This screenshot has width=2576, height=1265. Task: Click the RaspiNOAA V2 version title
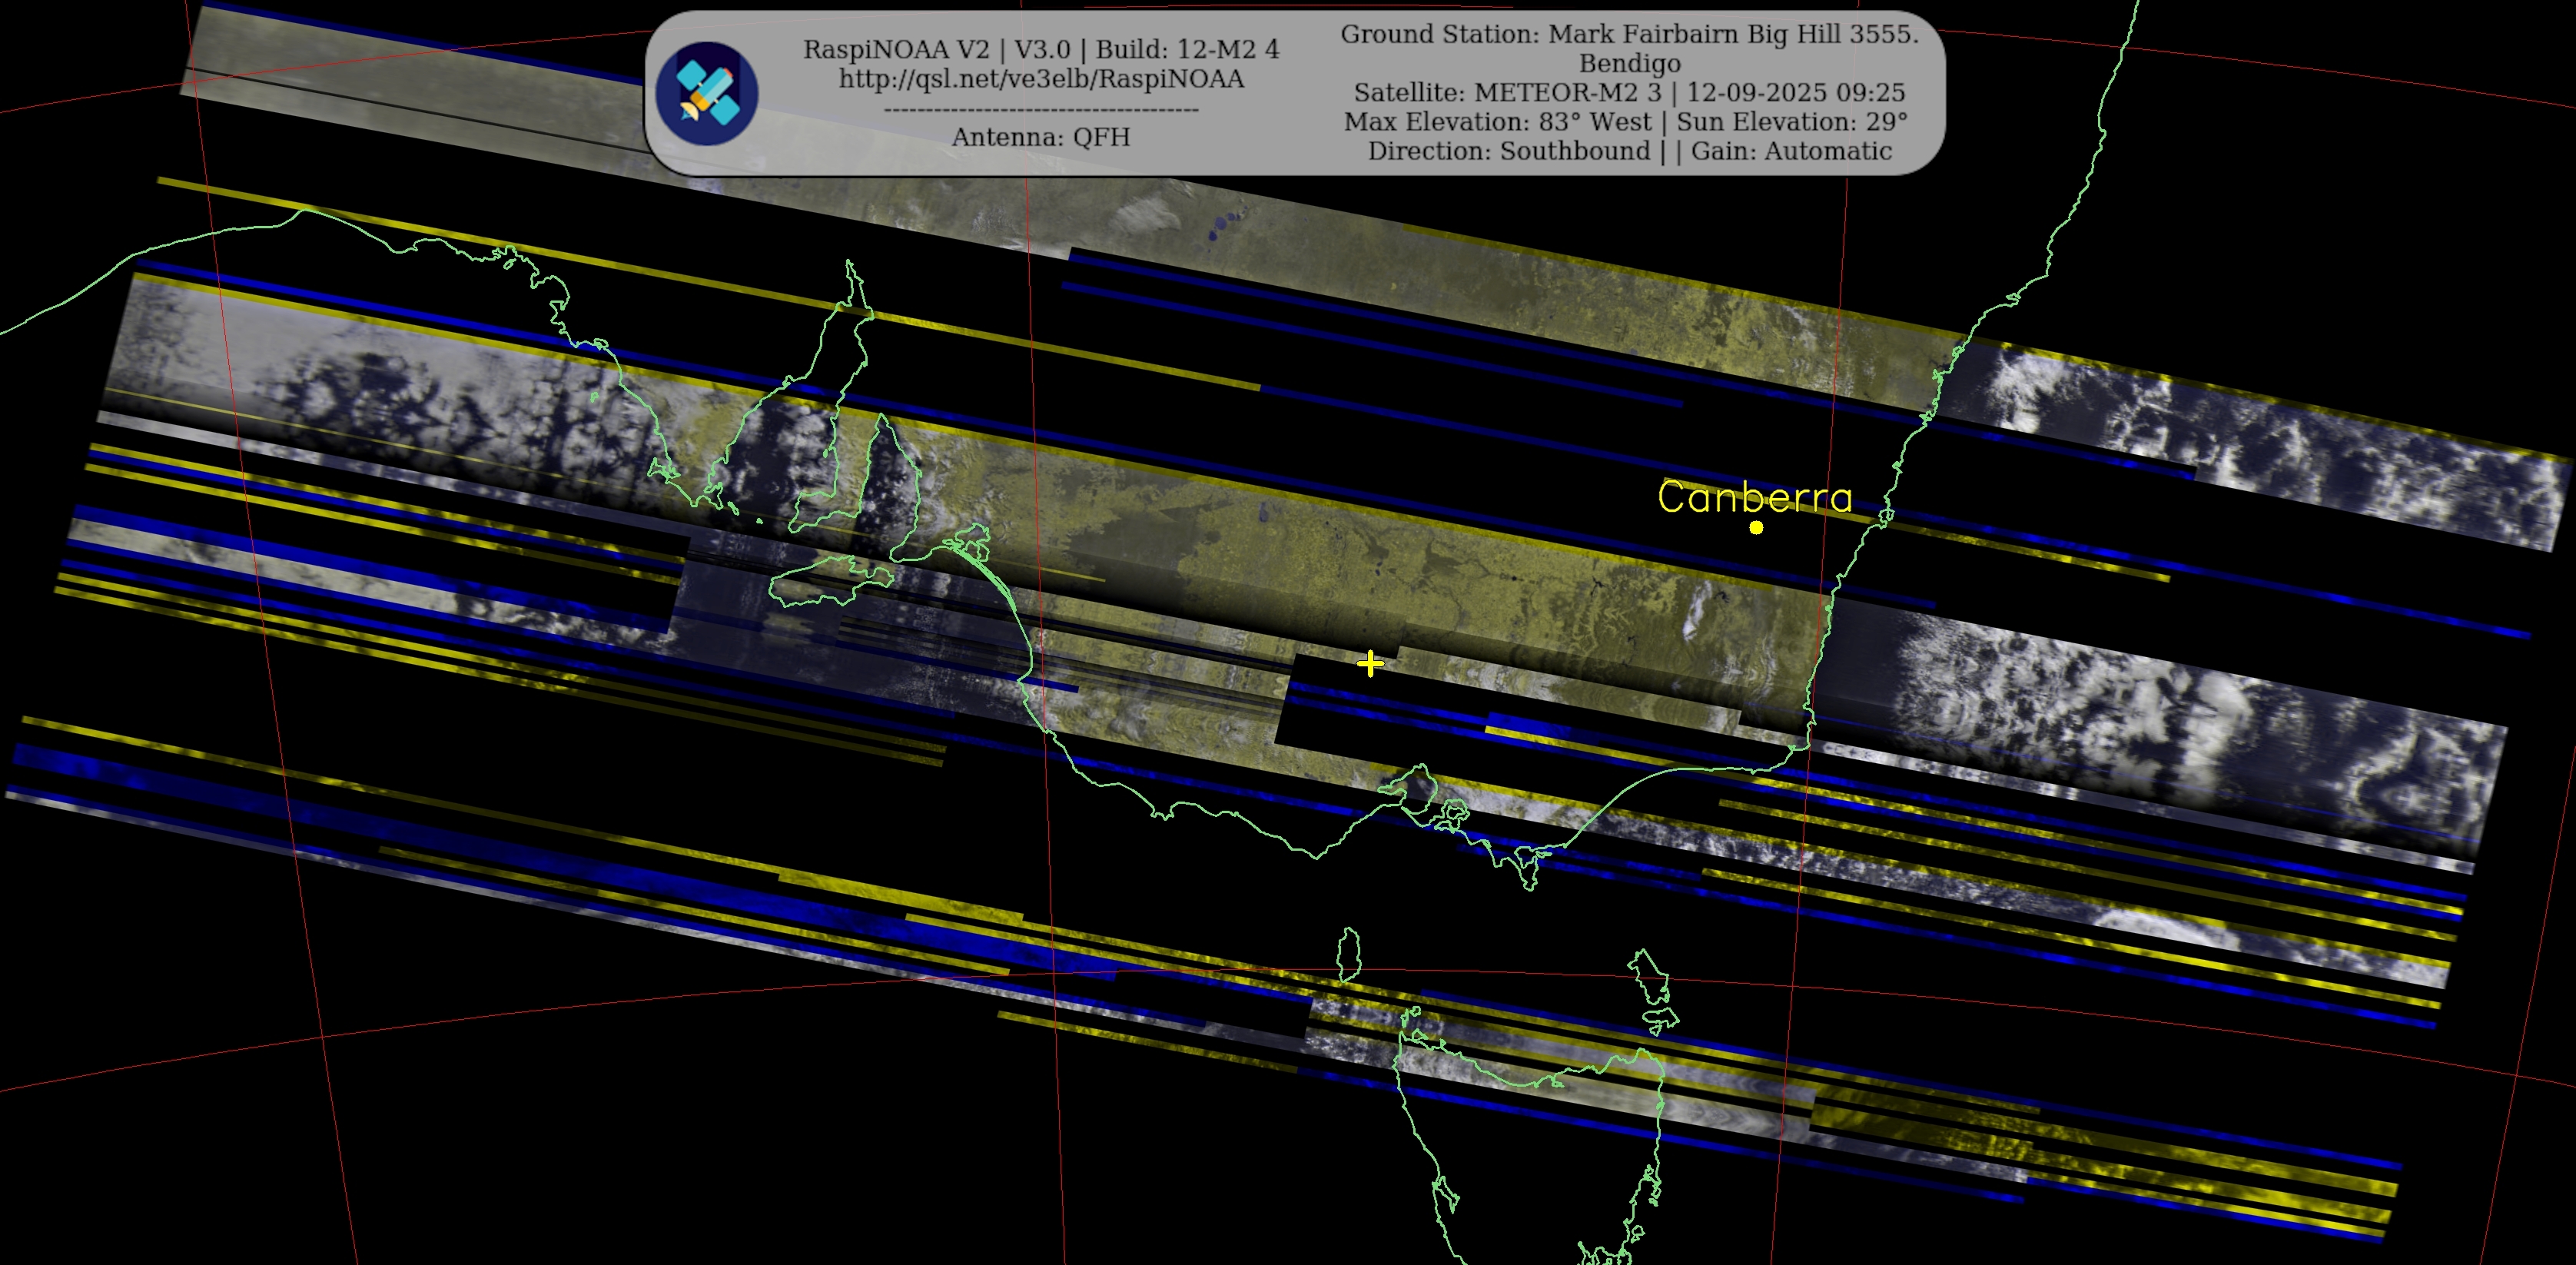pos(1041,49)
